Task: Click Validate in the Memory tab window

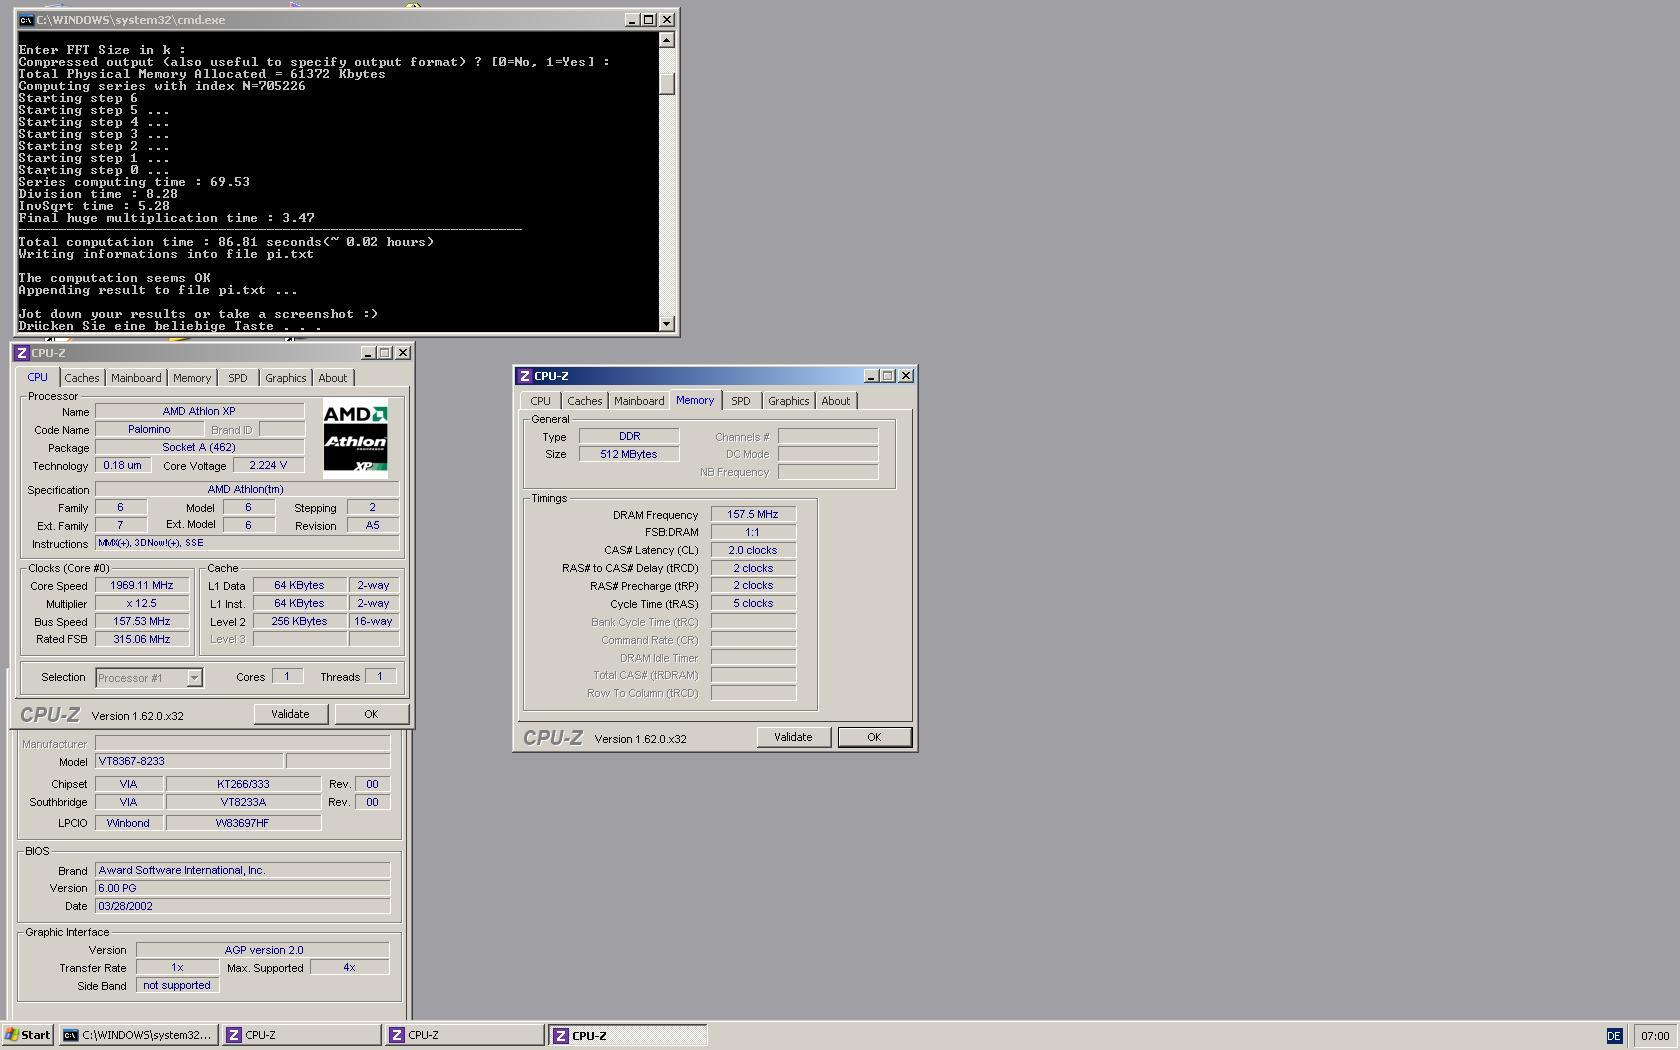Action: 793,737
